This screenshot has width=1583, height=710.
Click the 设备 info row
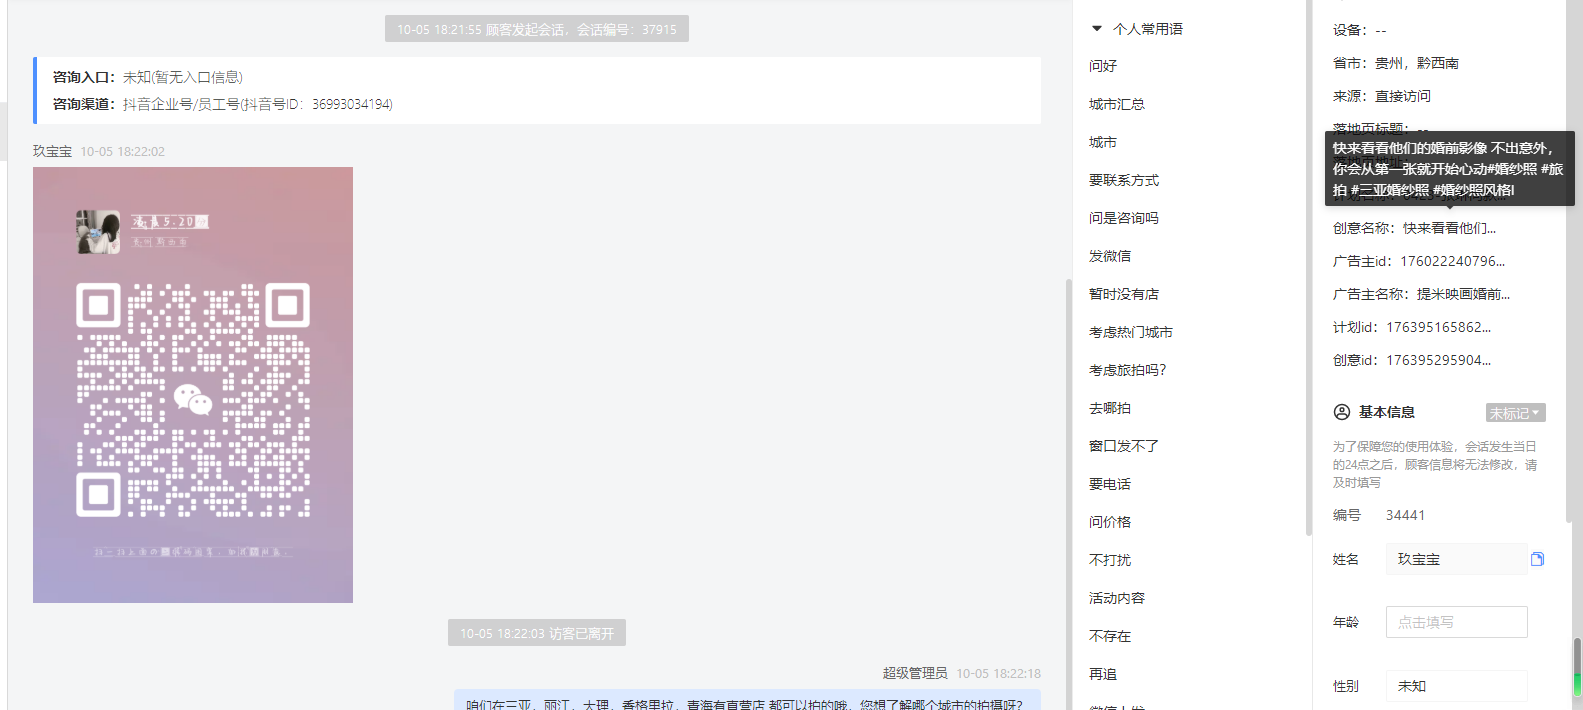[1360, 30]
